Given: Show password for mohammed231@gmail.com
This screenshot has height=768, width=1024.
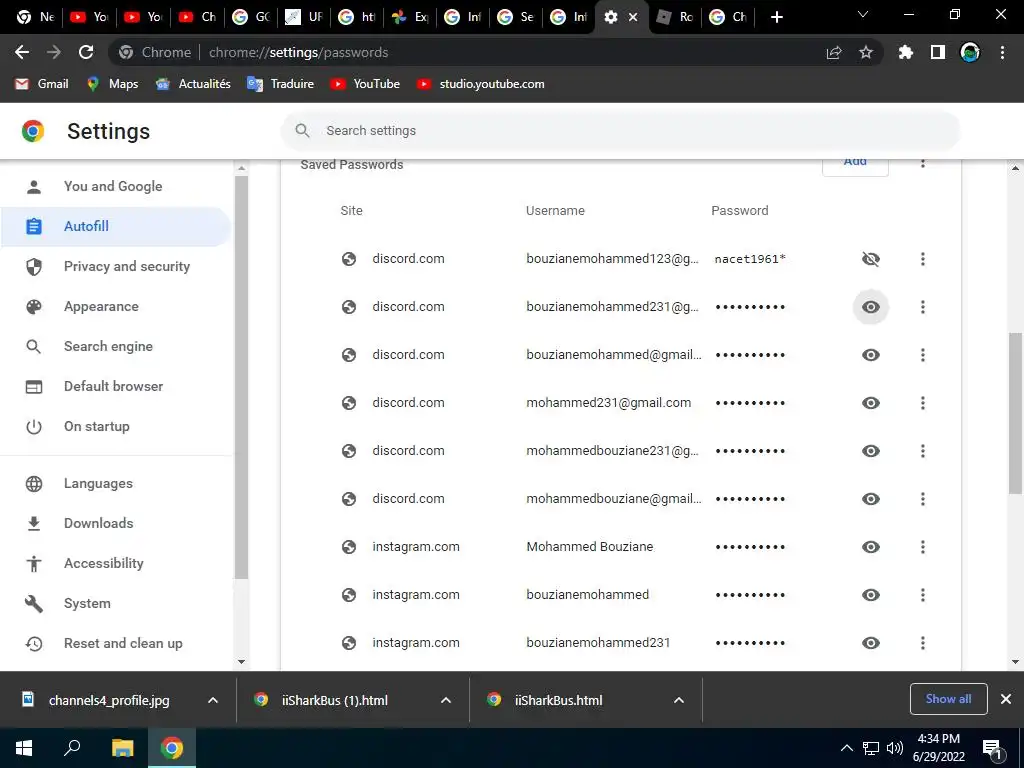Looking at the screenshot, I should click(x=871, y=403).
